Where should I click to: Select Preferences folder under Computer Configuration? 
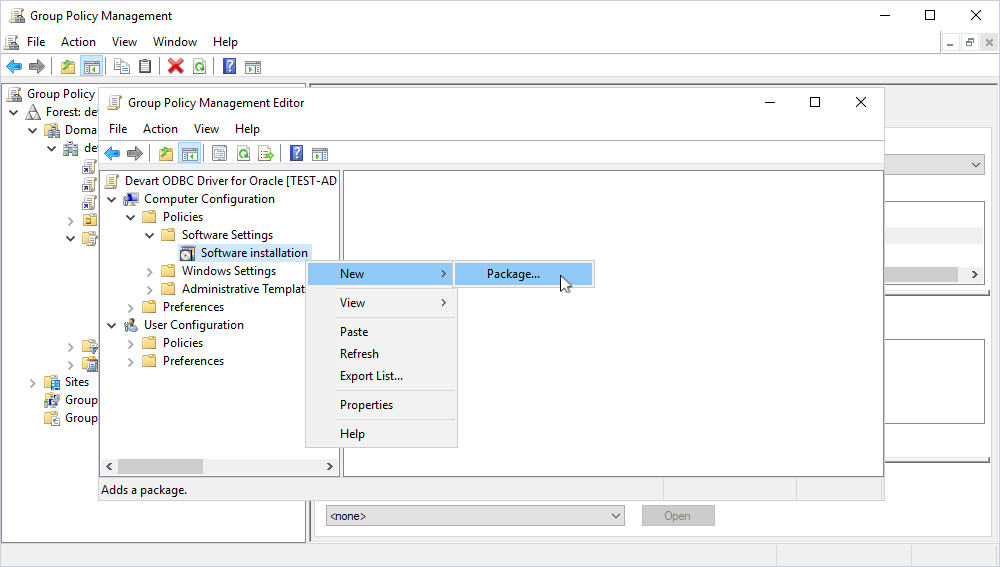point(193,307)
